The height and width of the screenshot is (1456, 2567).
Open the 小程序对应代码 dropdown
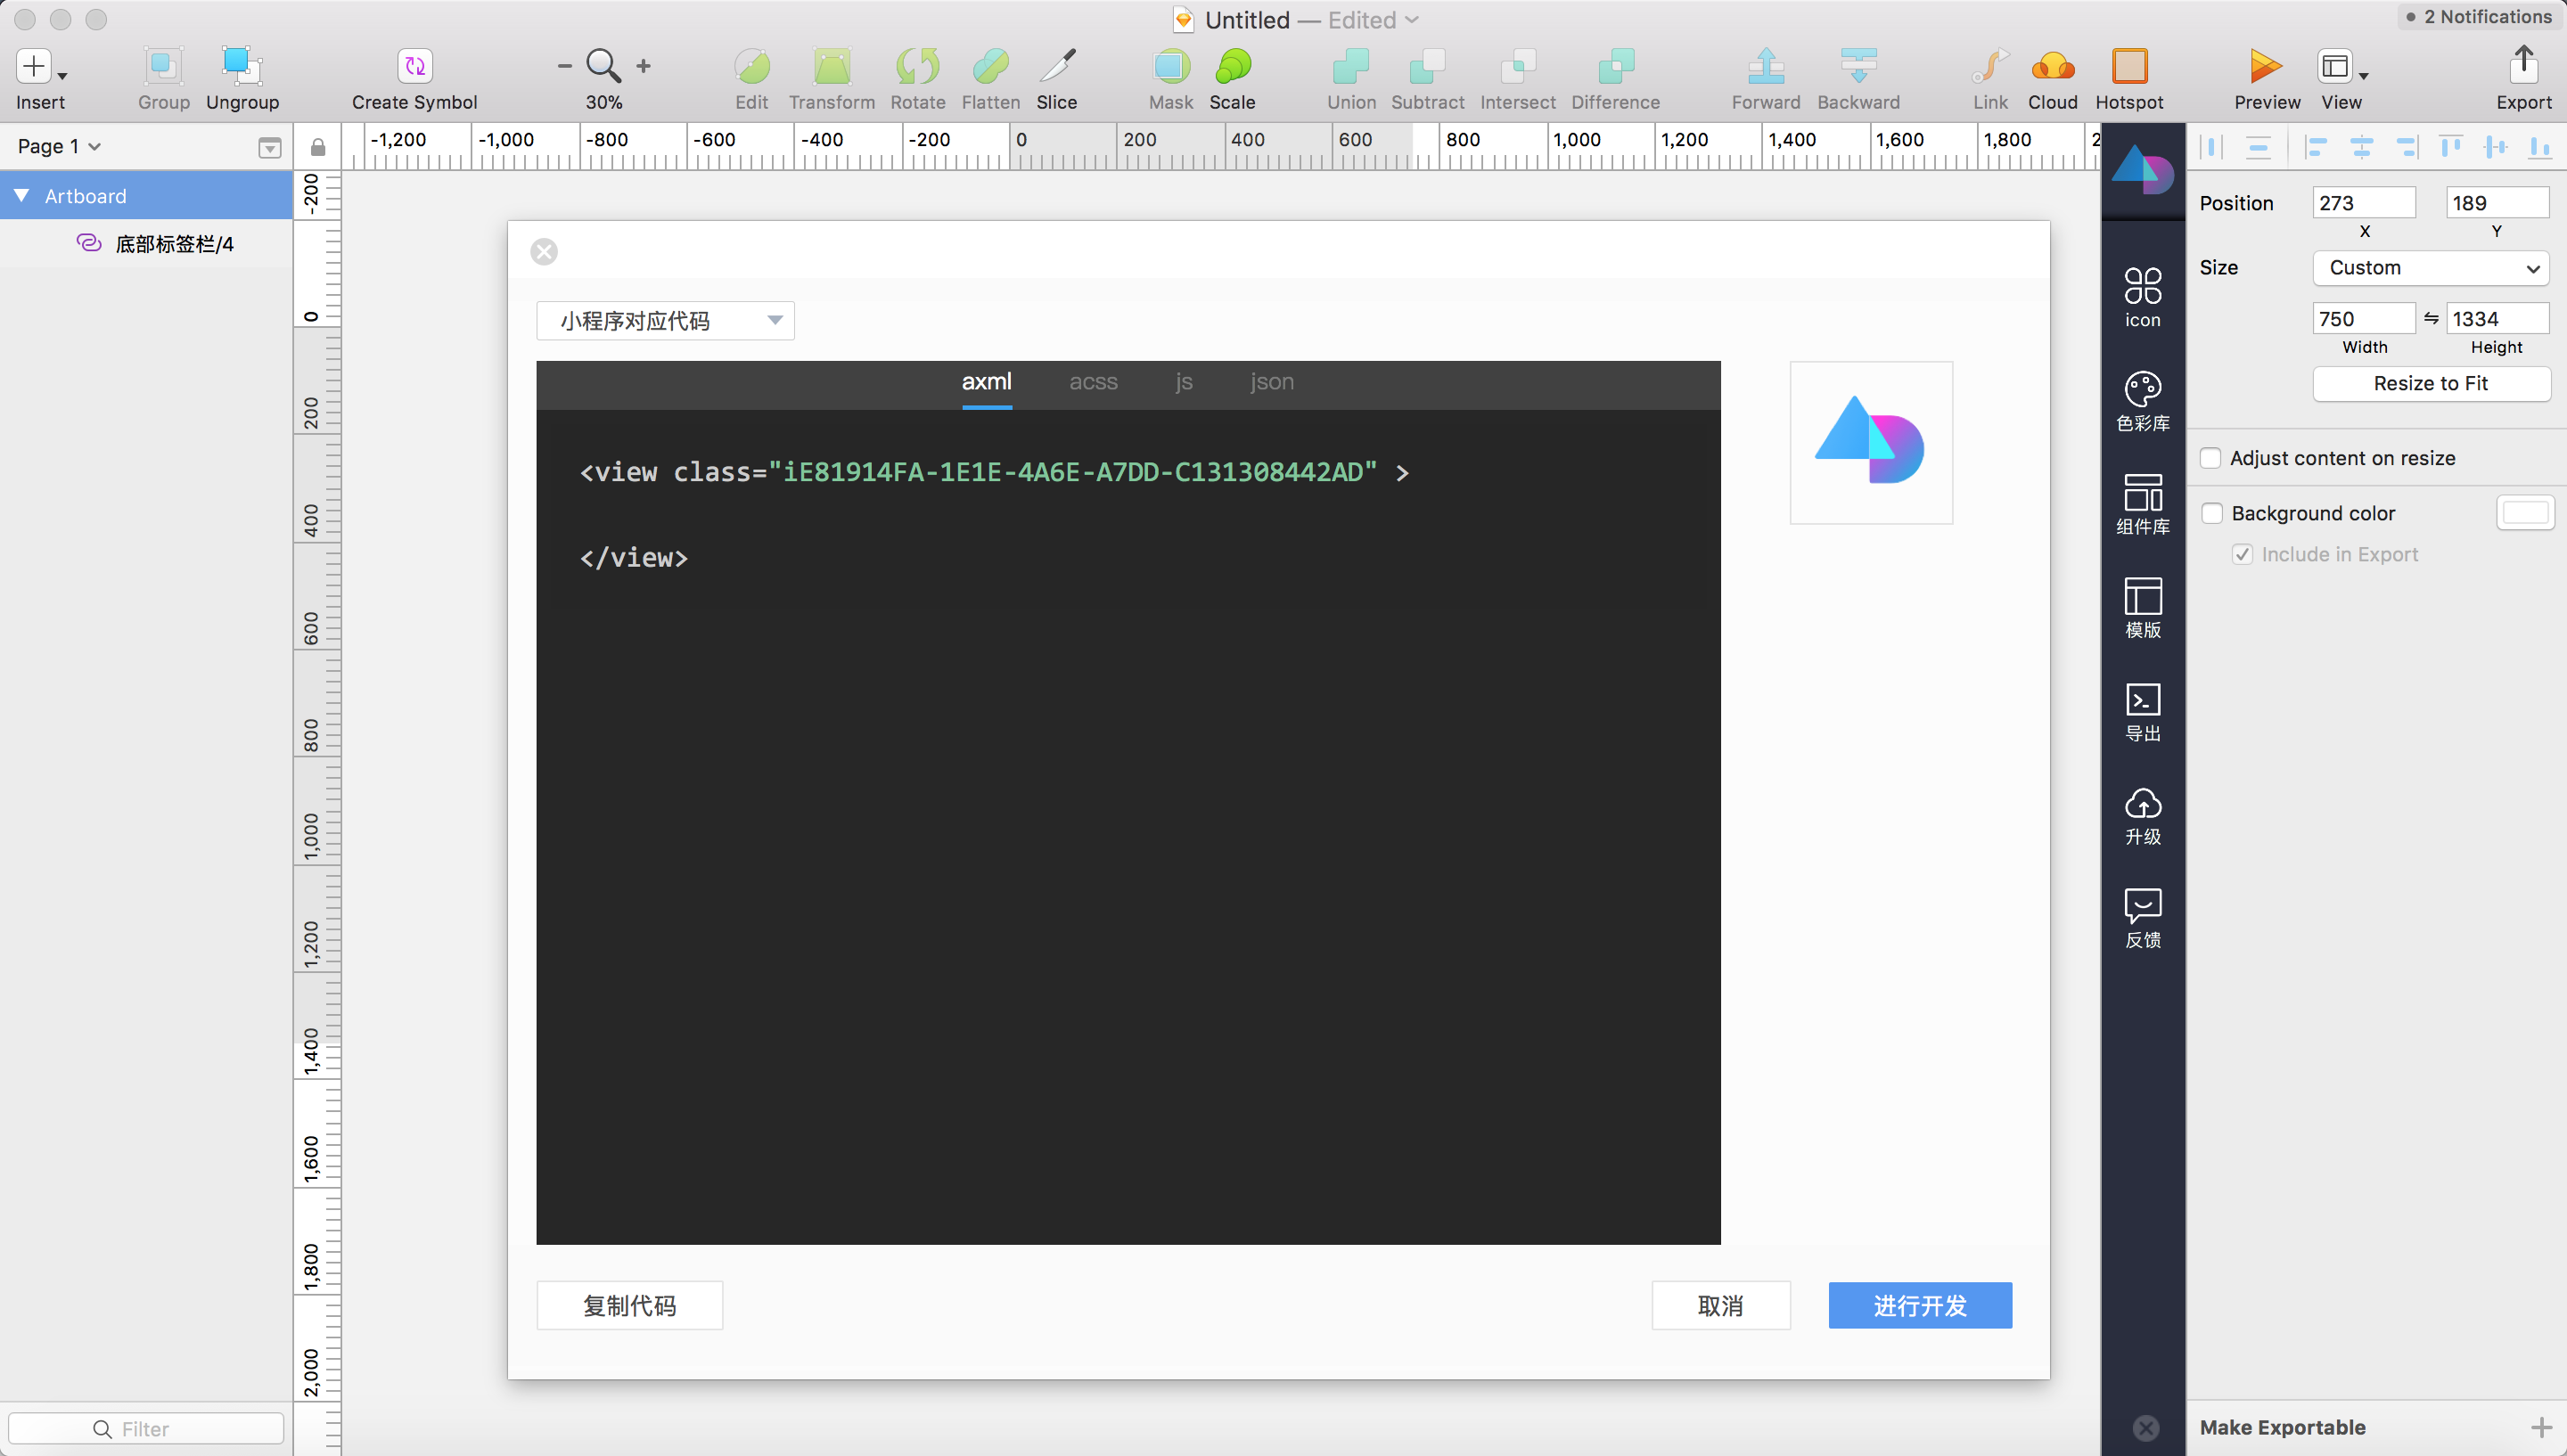[665, 321]
